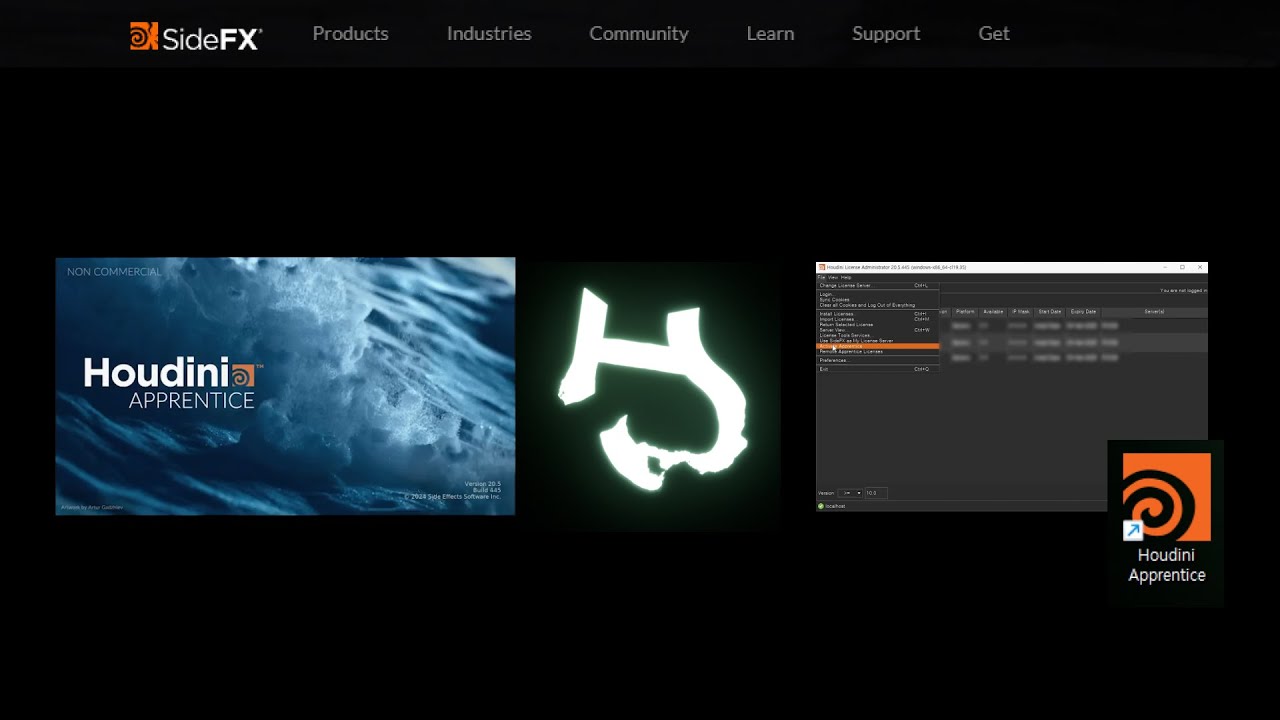The width and height of the screenshot is (1280, 720).
Task: Choose Change License Server from the menu
Action: click(x=878, y=286)
